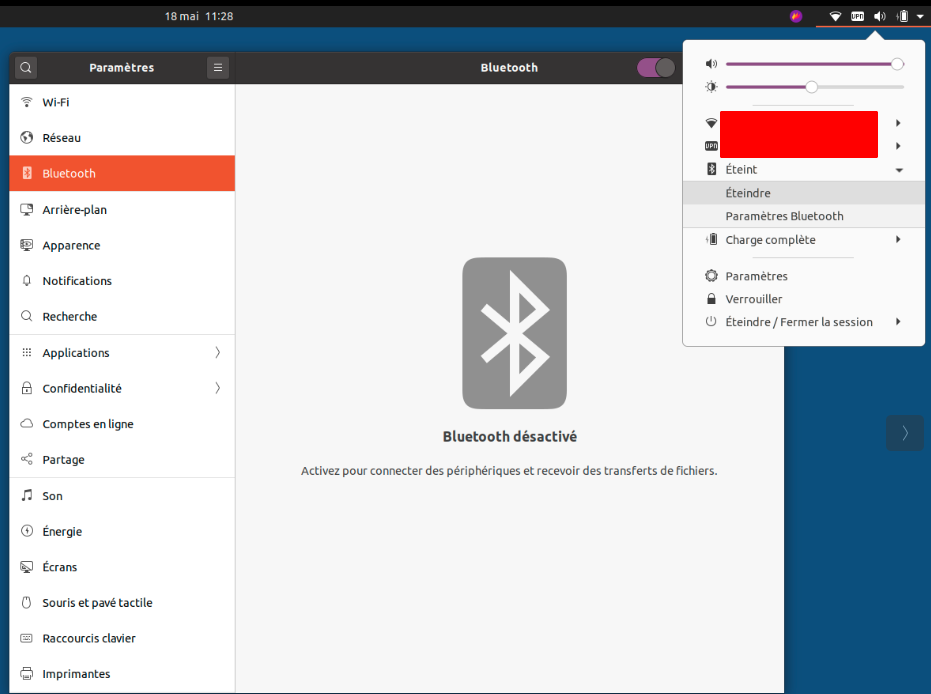Open Confidentialité chevron in sidebar

(218, 388)
